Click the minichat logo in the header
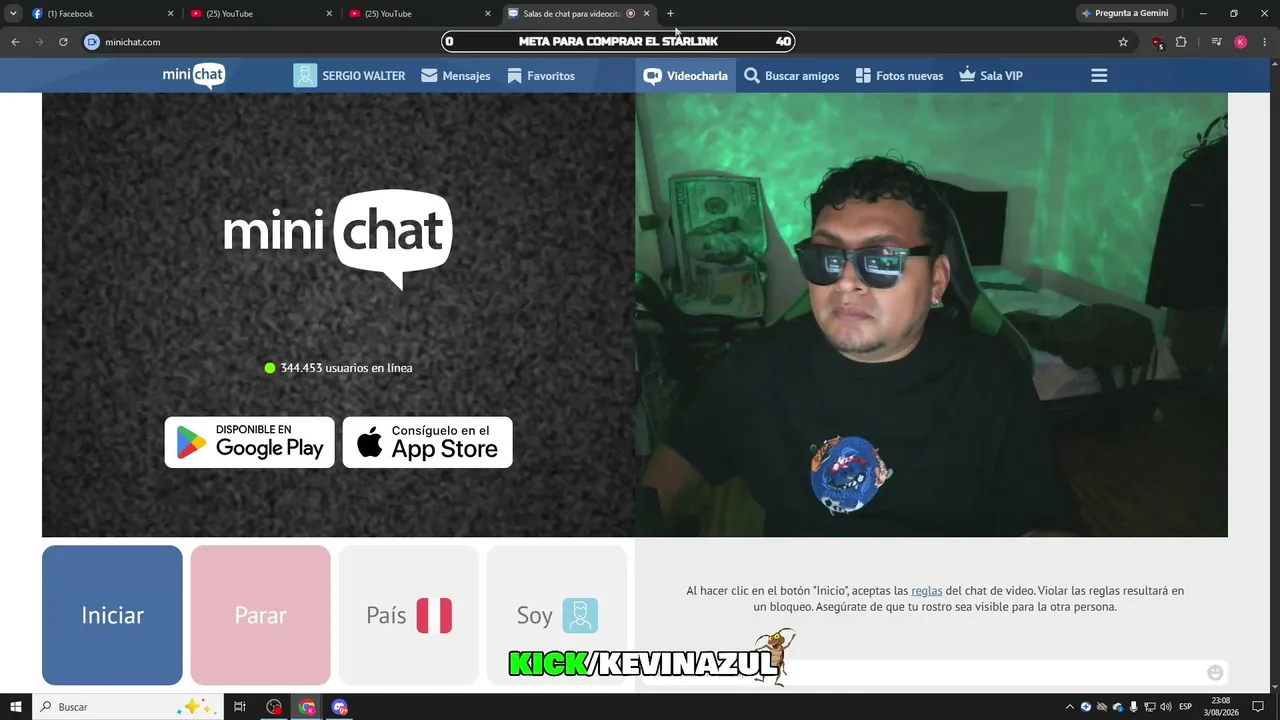 click(194, 76)
